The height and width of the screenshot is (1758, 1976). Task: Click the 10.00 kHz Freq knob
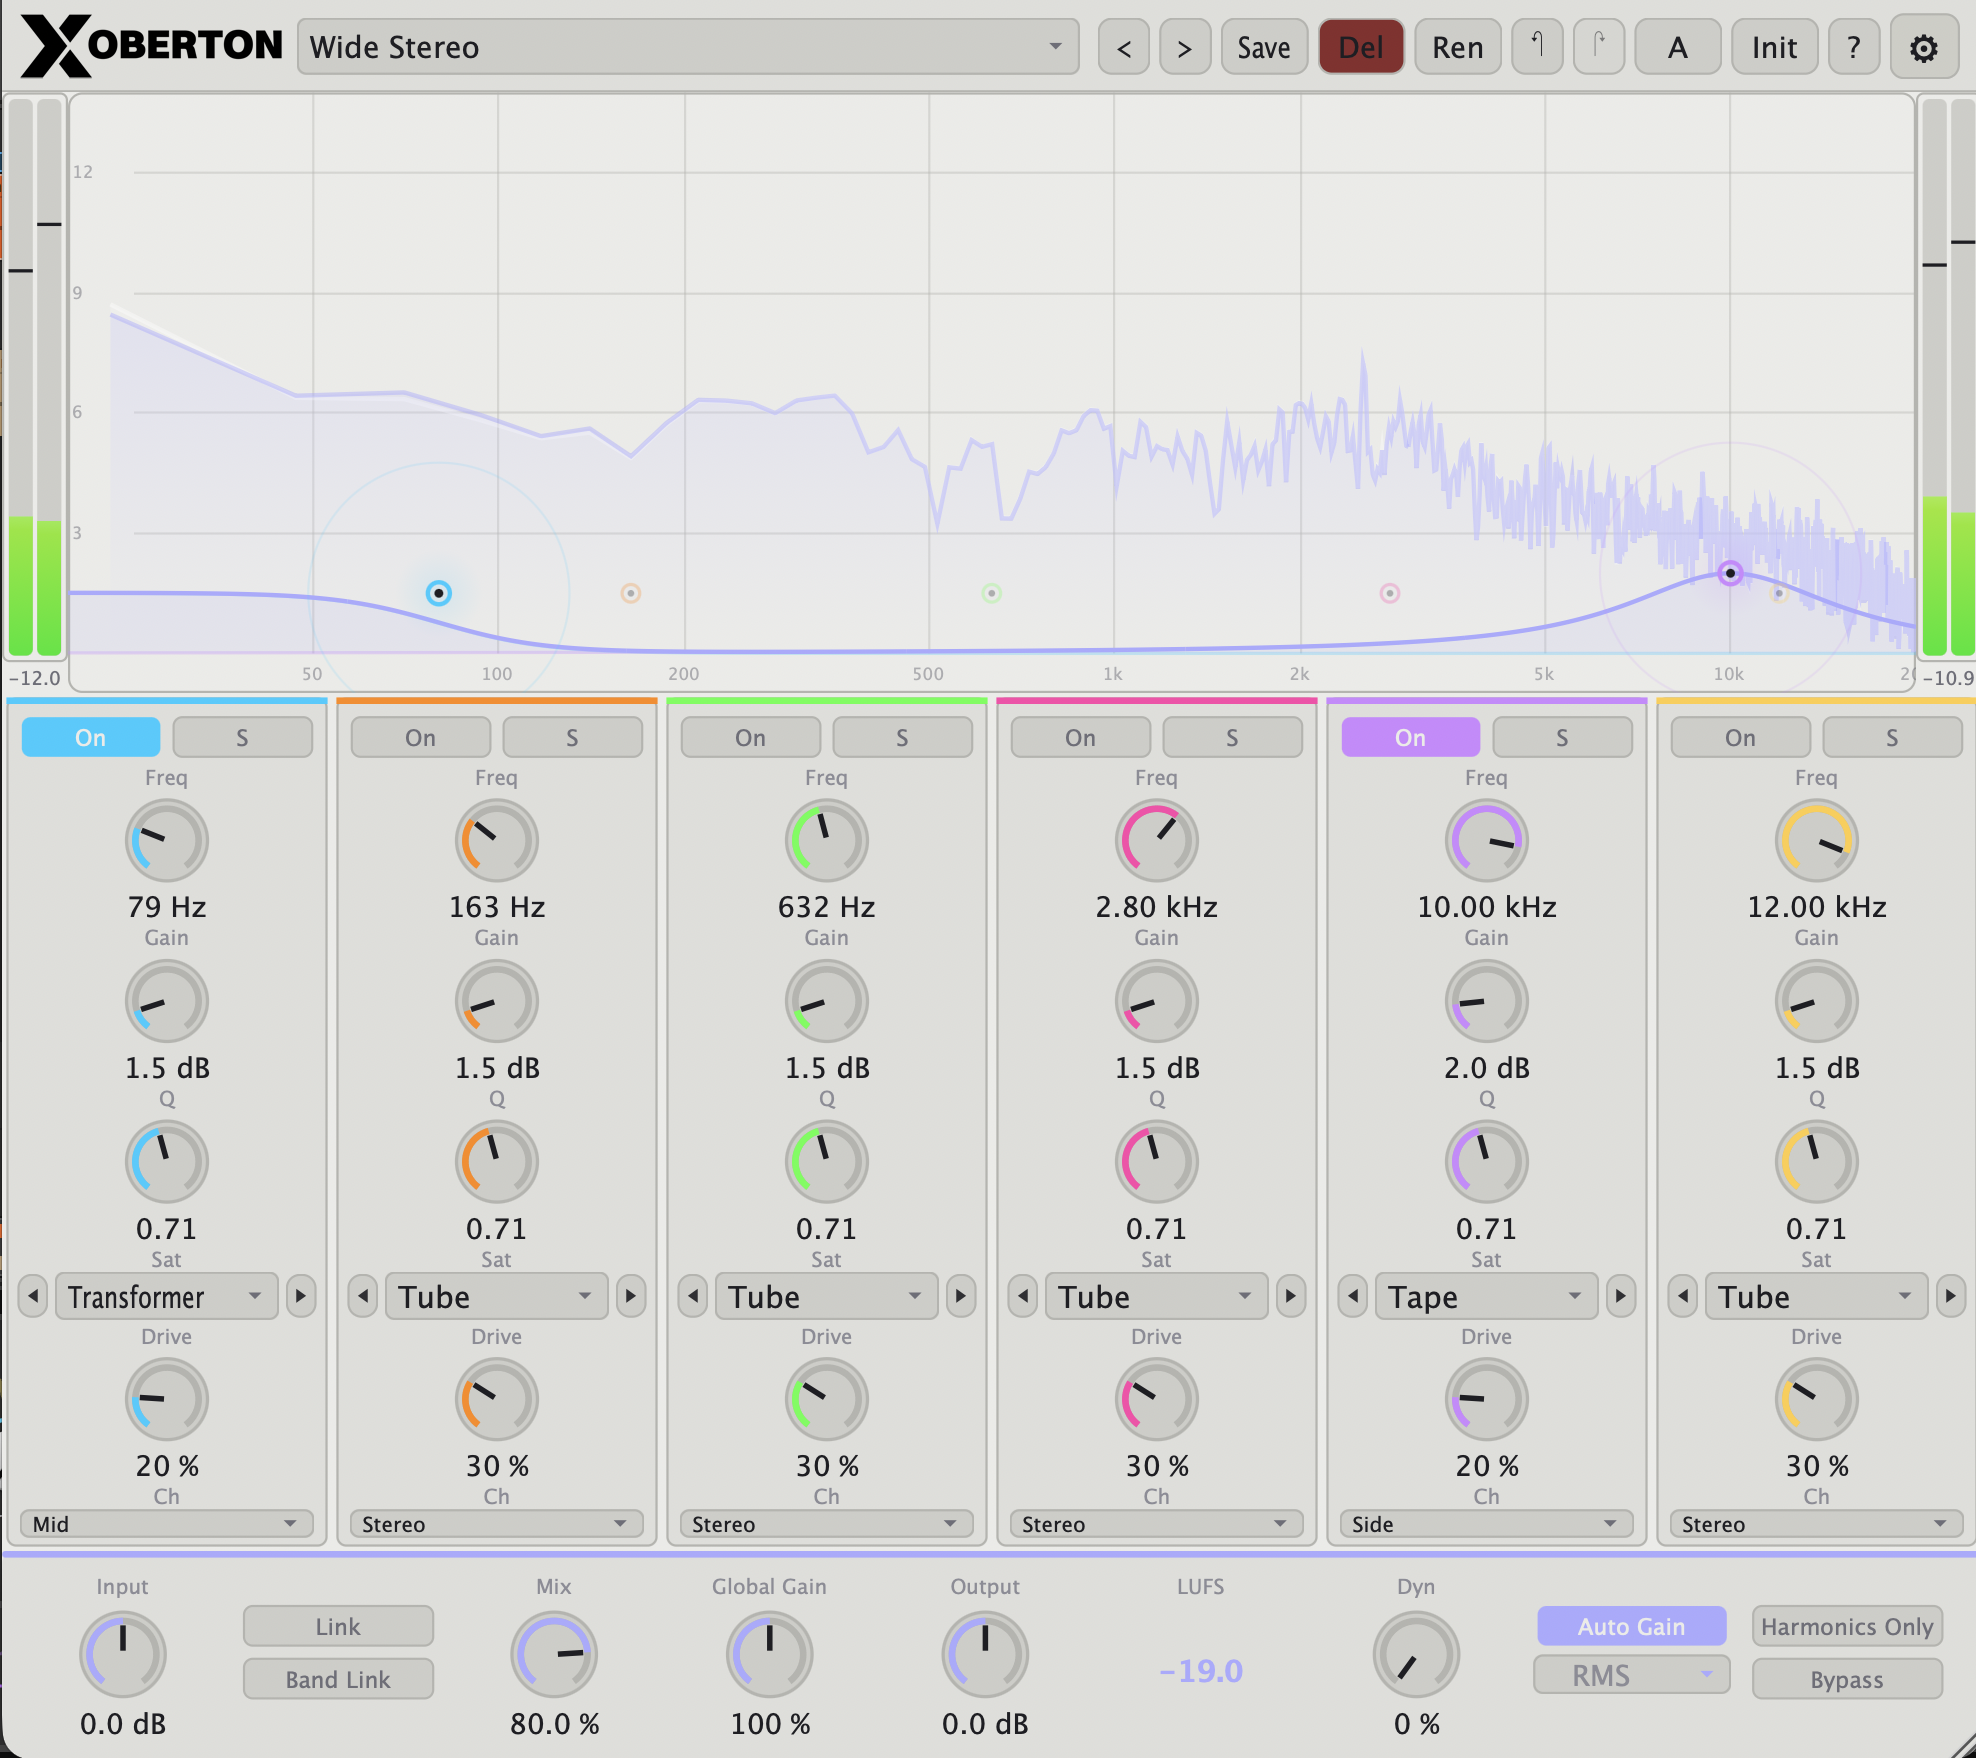[x=1486, y=840]
